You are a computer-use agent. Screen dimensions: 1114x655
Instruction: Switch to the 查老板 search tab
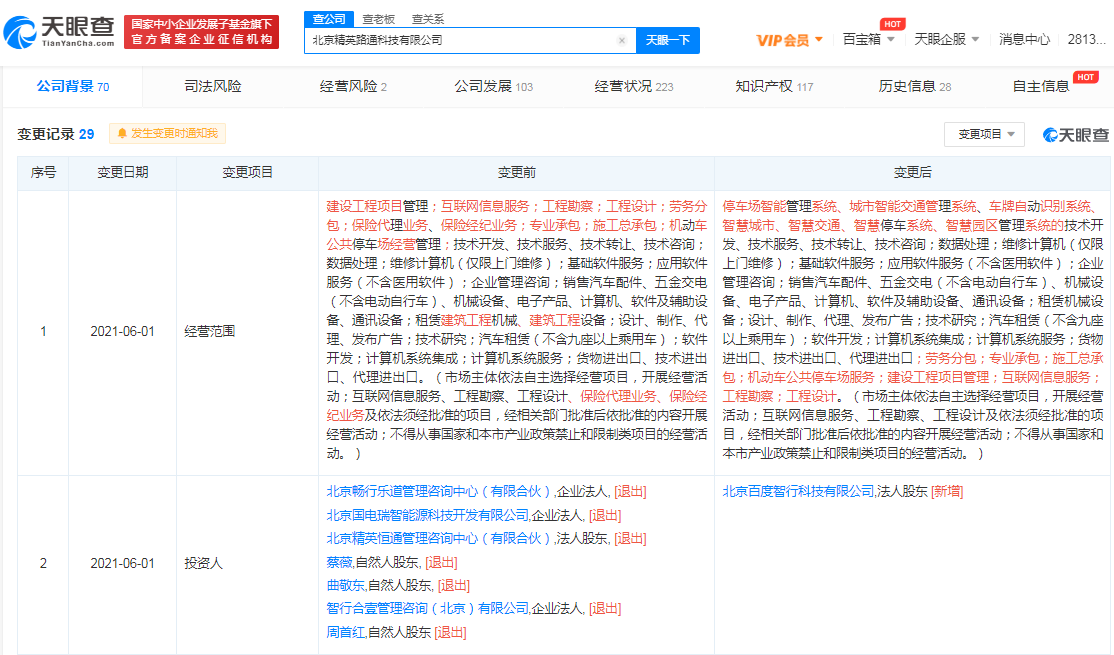tap(378, 19)
